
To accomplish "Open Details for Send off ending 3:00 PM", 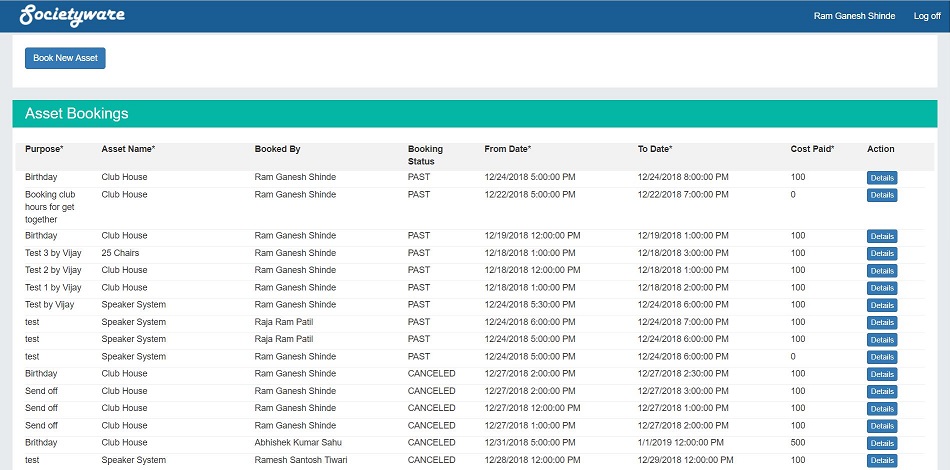I will 882,392.
